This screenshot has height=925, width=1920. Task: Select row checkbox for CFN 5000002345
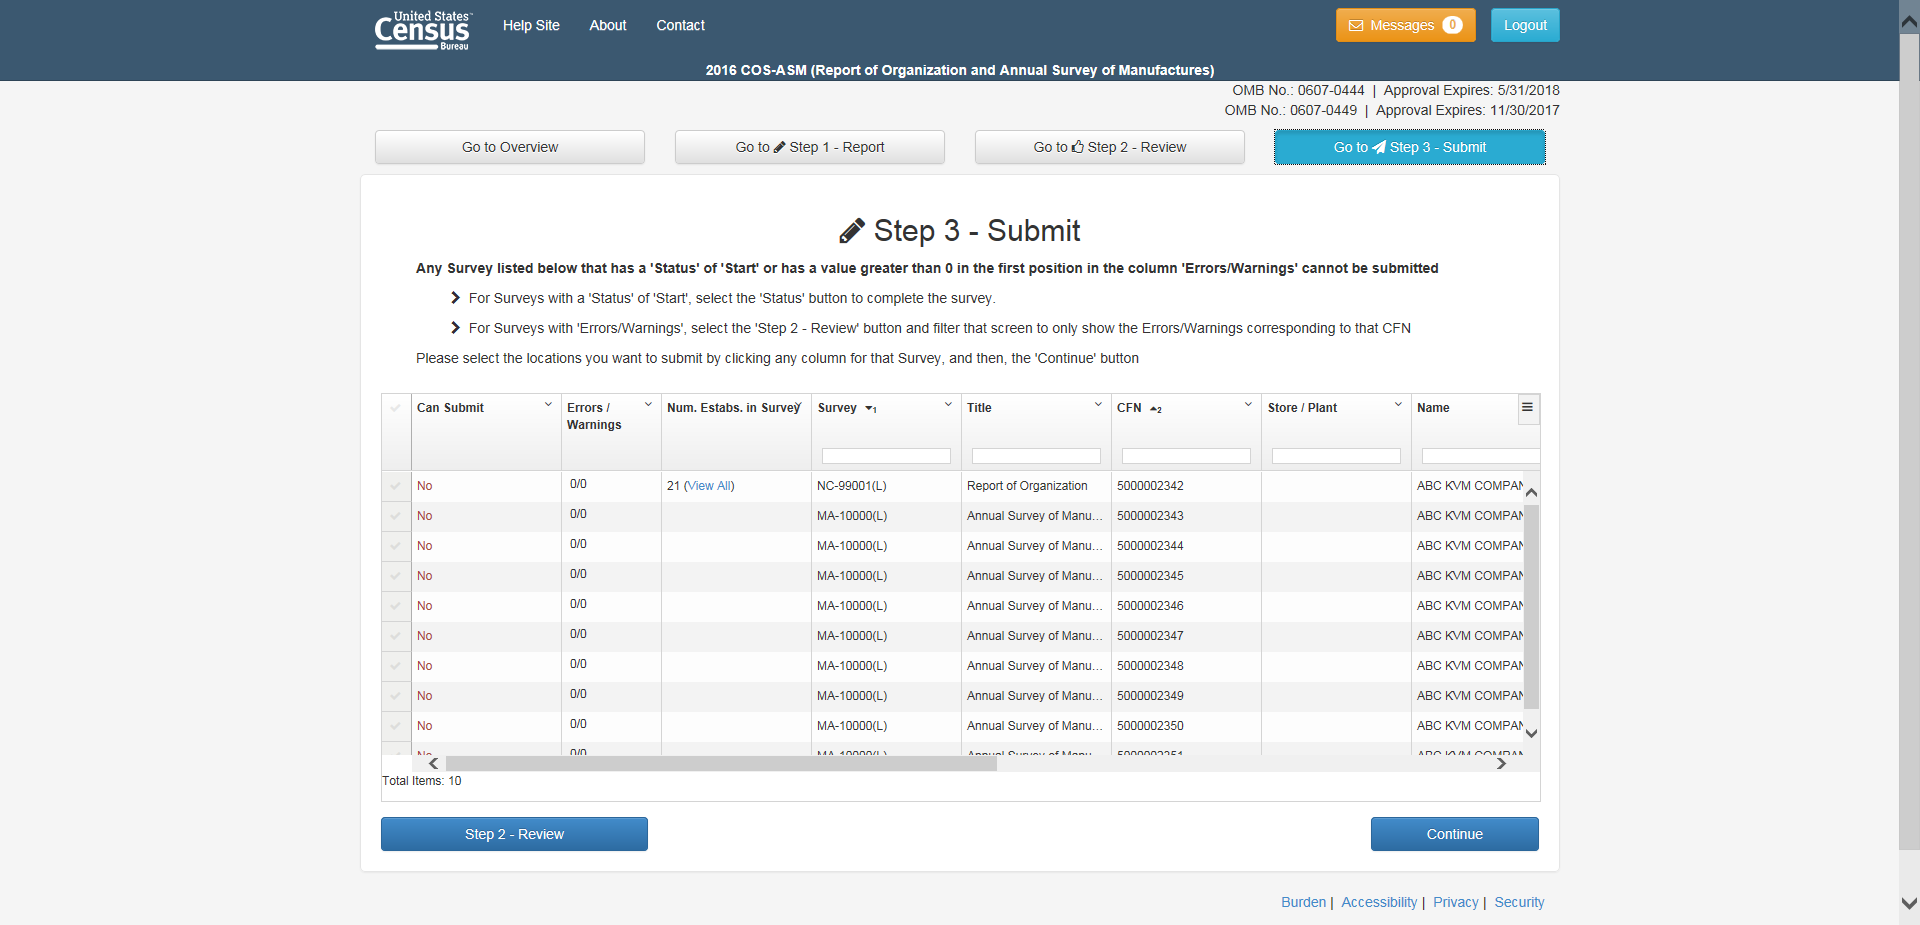pos(396,576)
